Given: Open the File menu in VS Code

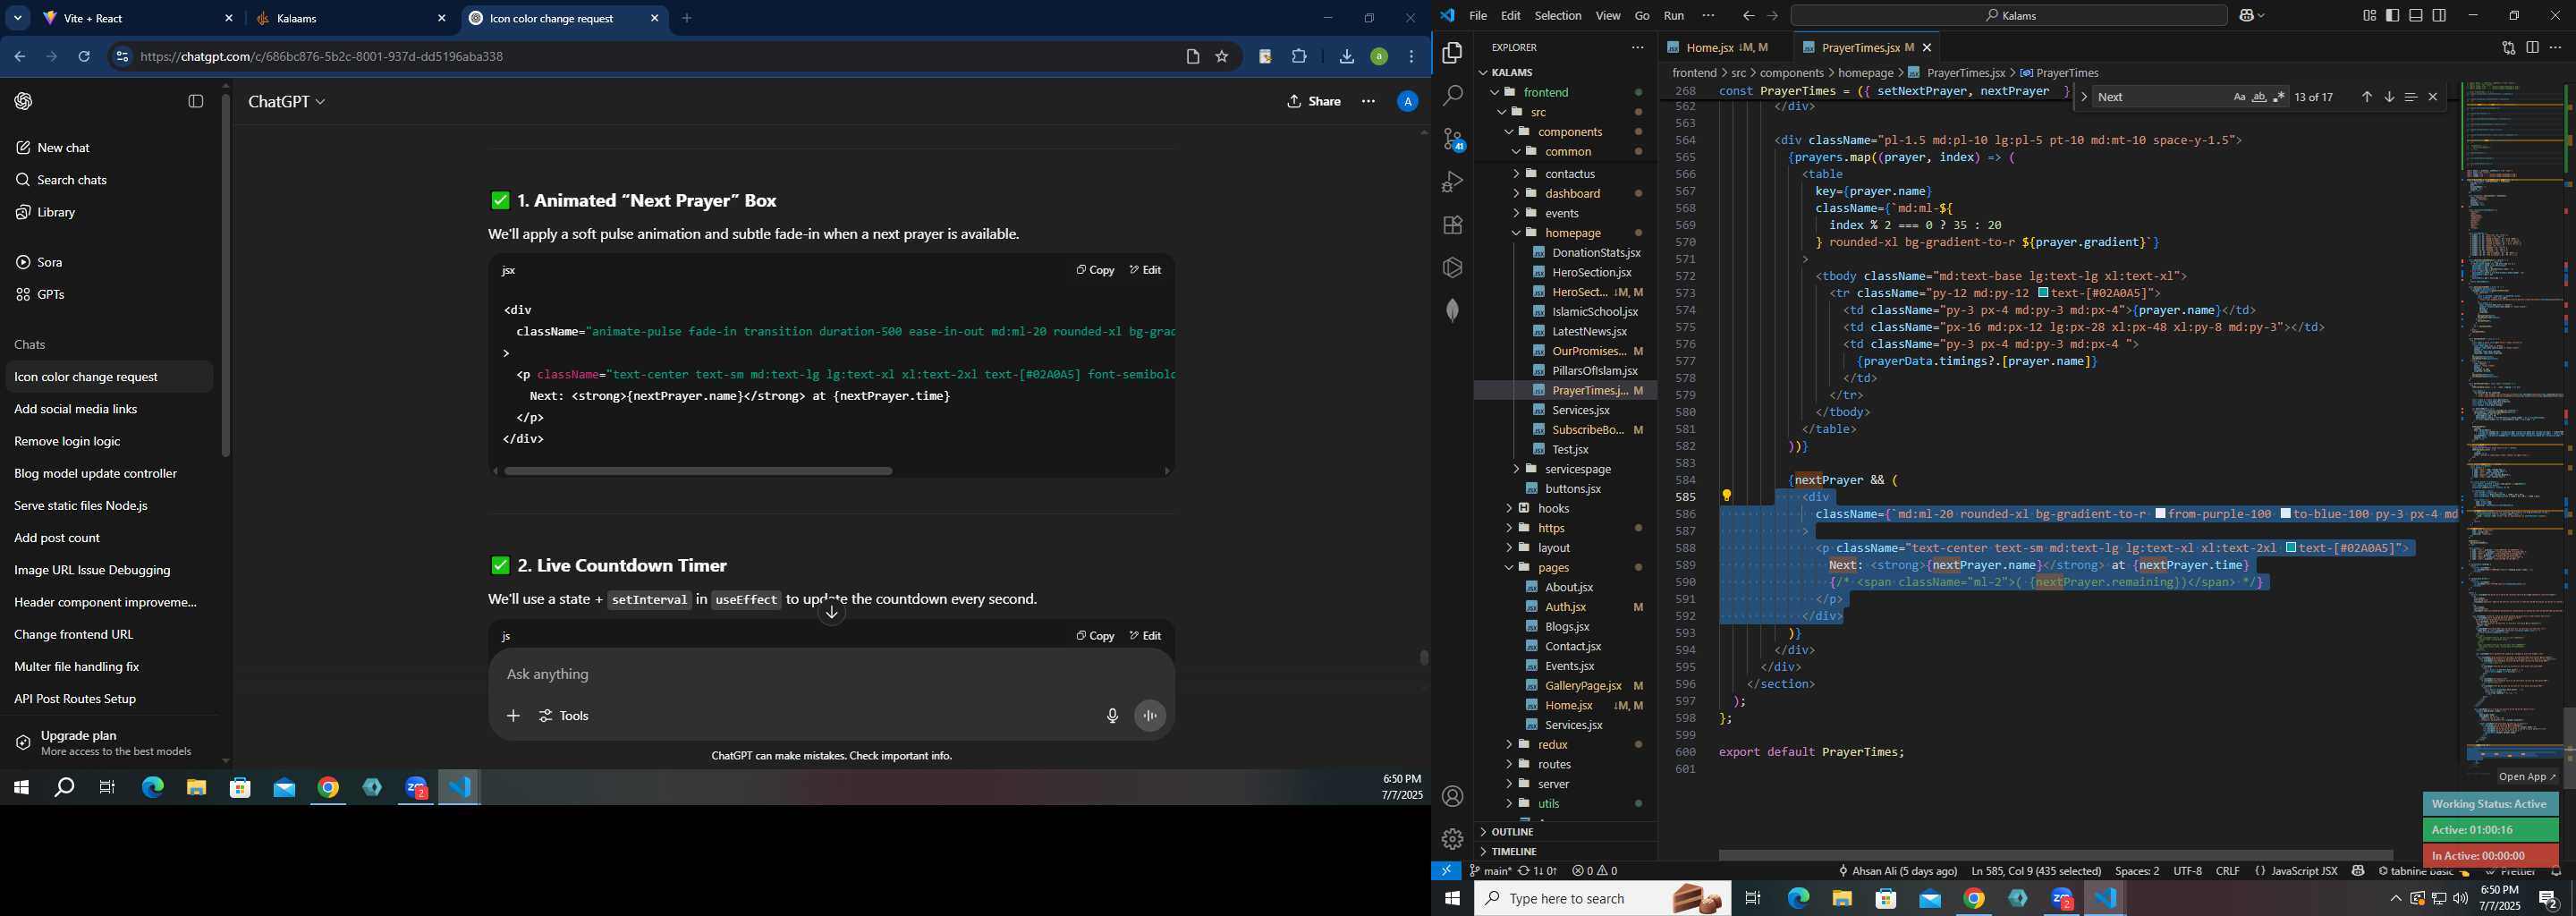Looking at the screenshot, I should pos(1477,16).
